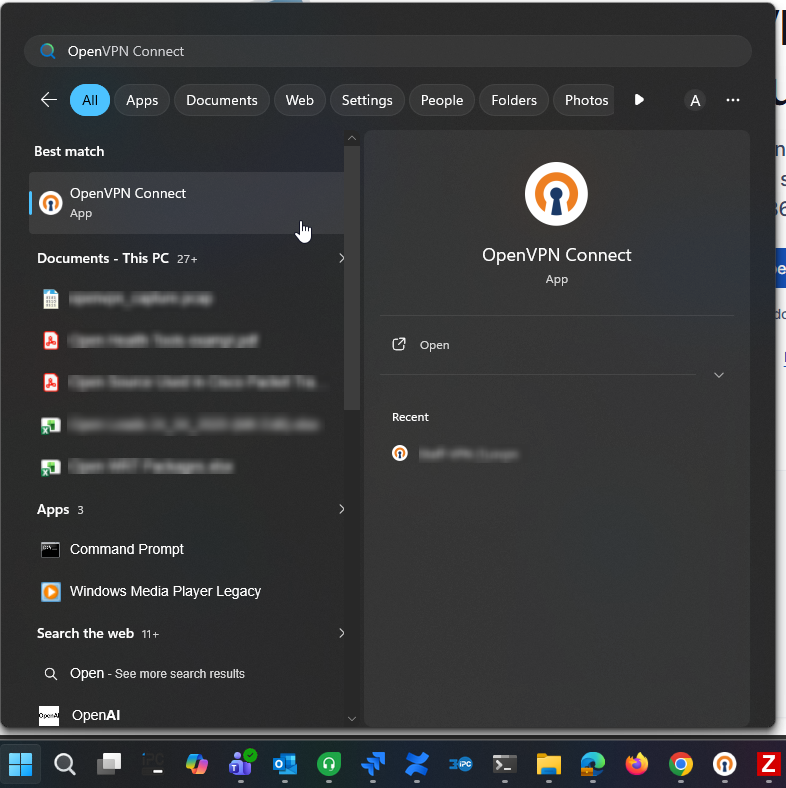Open Task View from the taskbar
This screenshot has width=786, height=788.
pos(109,764)
